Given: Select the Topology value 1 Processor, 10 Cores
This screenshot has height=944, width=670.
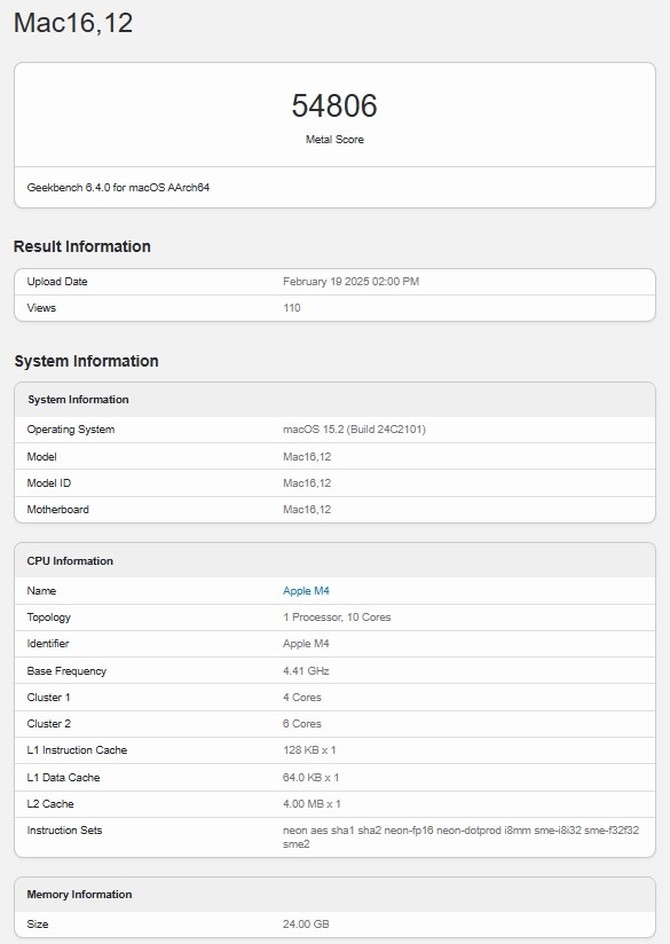Looking at the screenshot, I should point(337,617).
